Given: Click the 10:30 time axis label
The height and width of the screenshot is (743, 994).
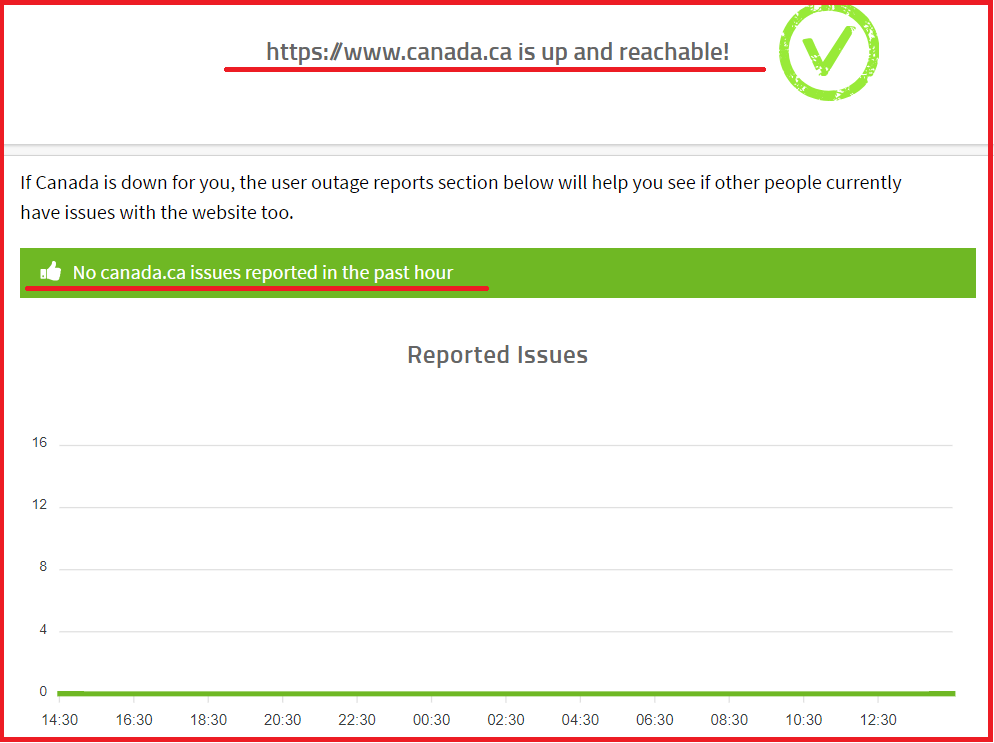Looking at the screenshot, I should [803, 720].
